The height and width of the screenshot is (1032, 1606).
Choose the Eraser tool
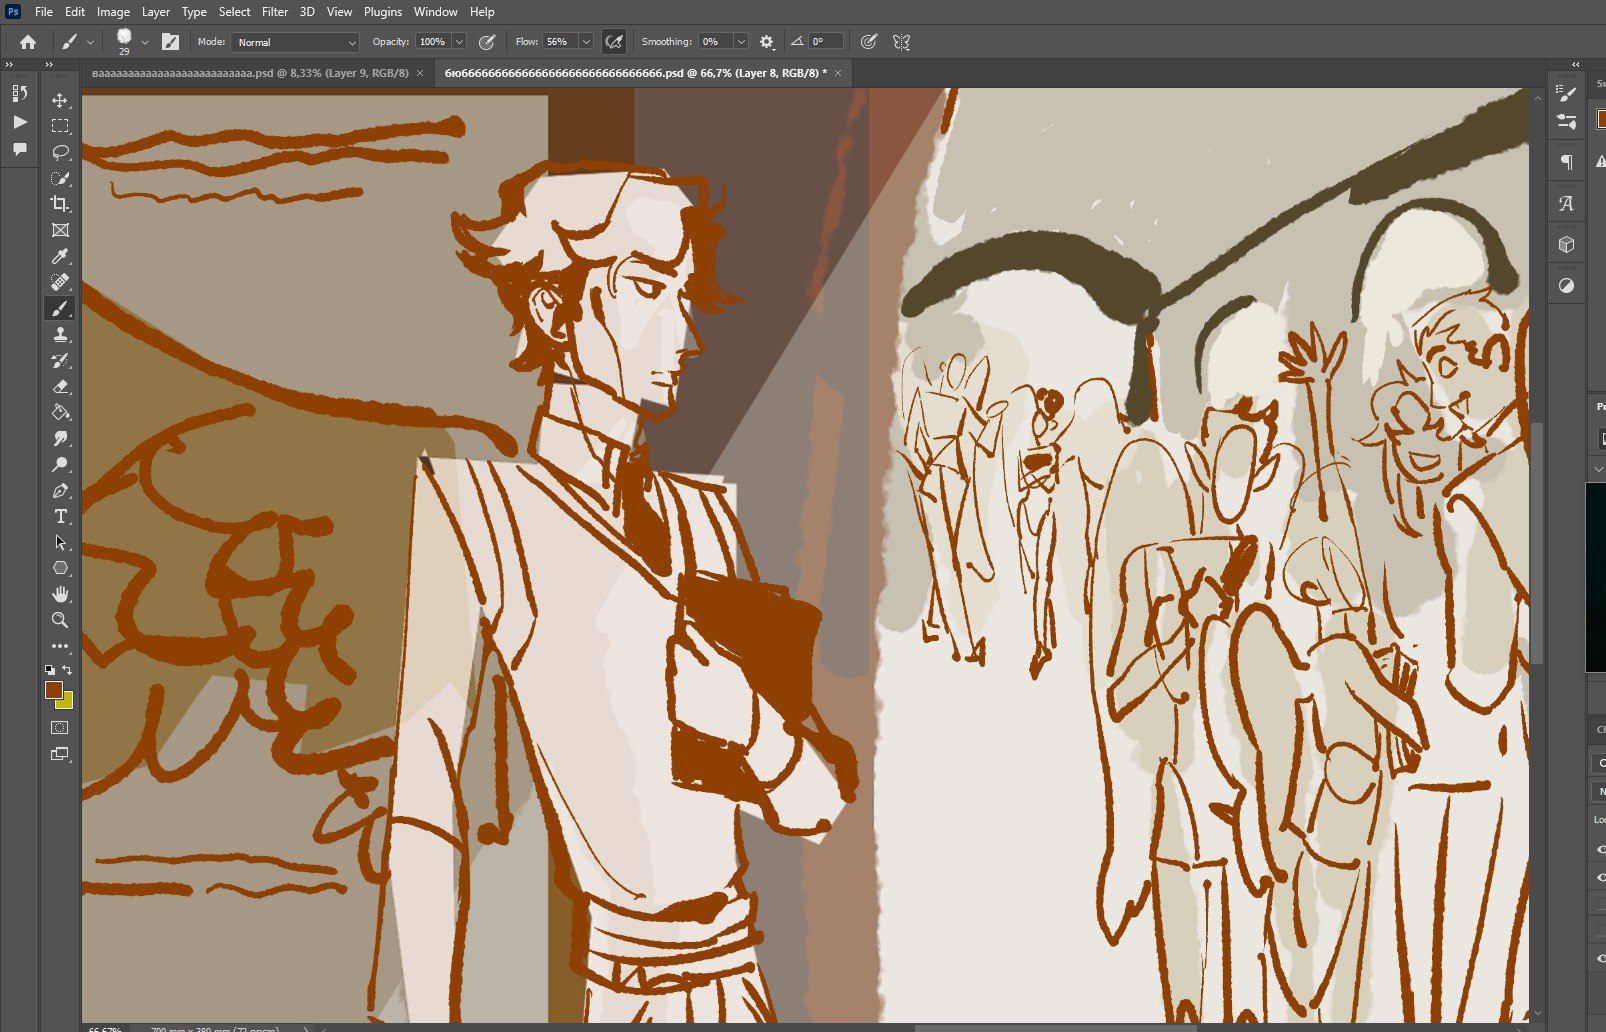pos(60,386)
